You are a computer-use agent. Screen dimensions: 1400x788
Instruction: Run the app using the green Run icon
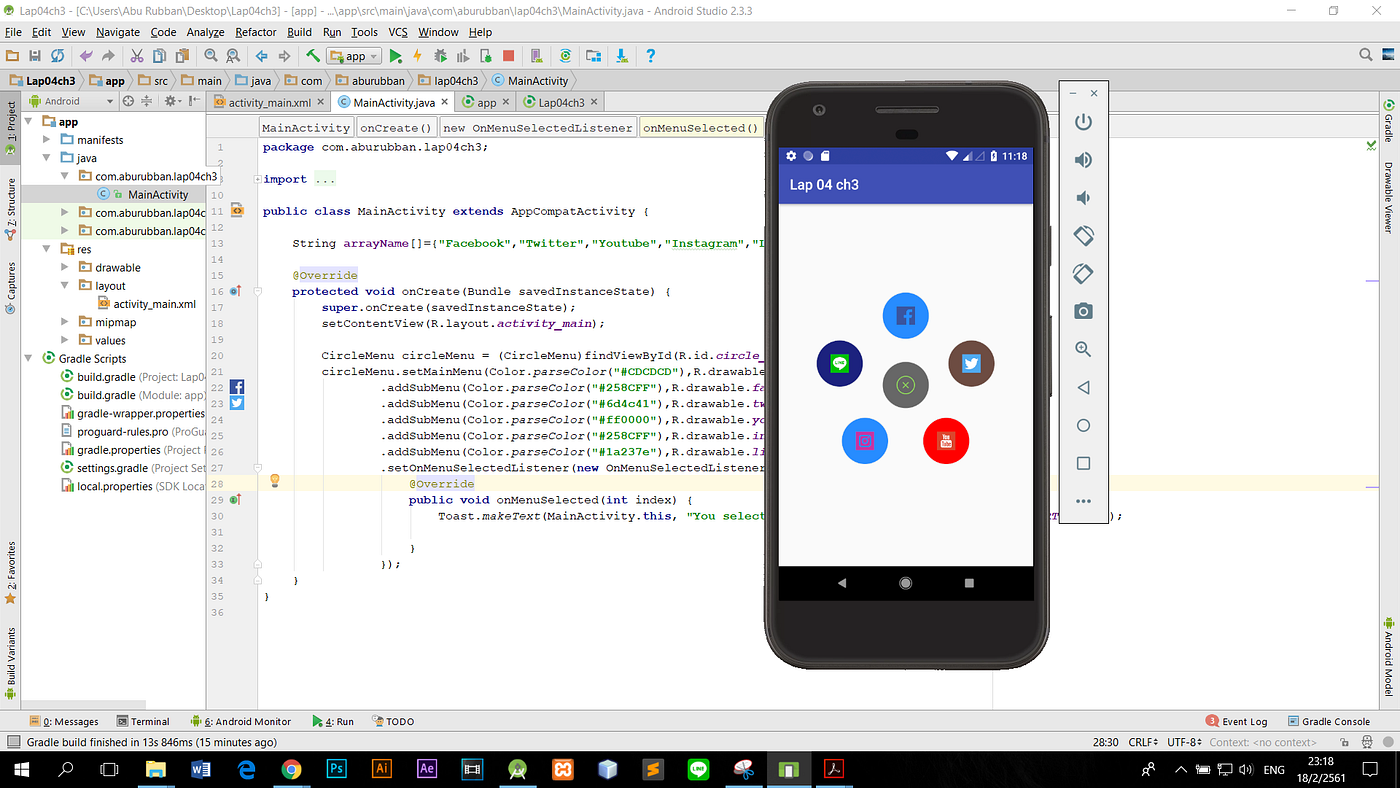point(396,56)
